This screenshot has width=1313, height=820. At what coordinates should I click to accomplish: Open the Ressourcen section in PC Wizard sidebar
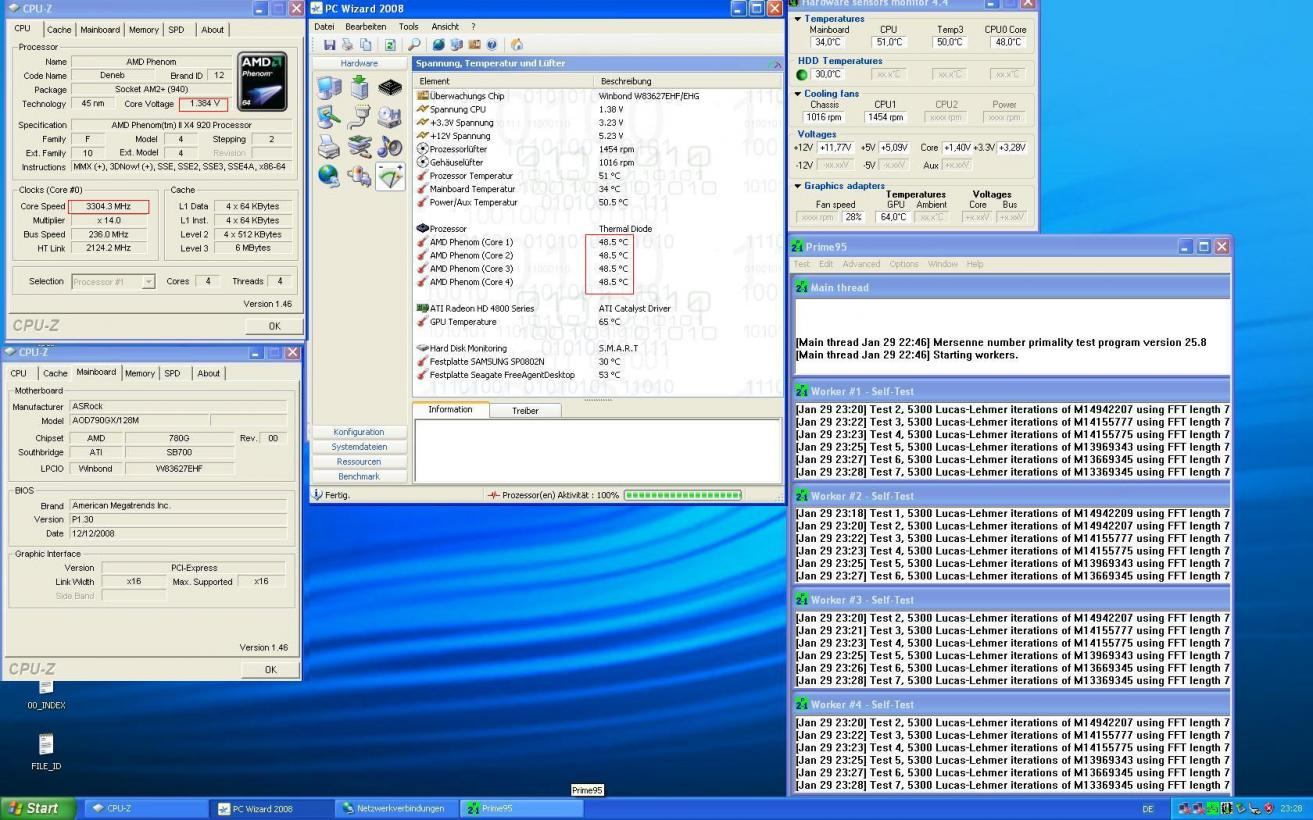[x=359, y=462]
